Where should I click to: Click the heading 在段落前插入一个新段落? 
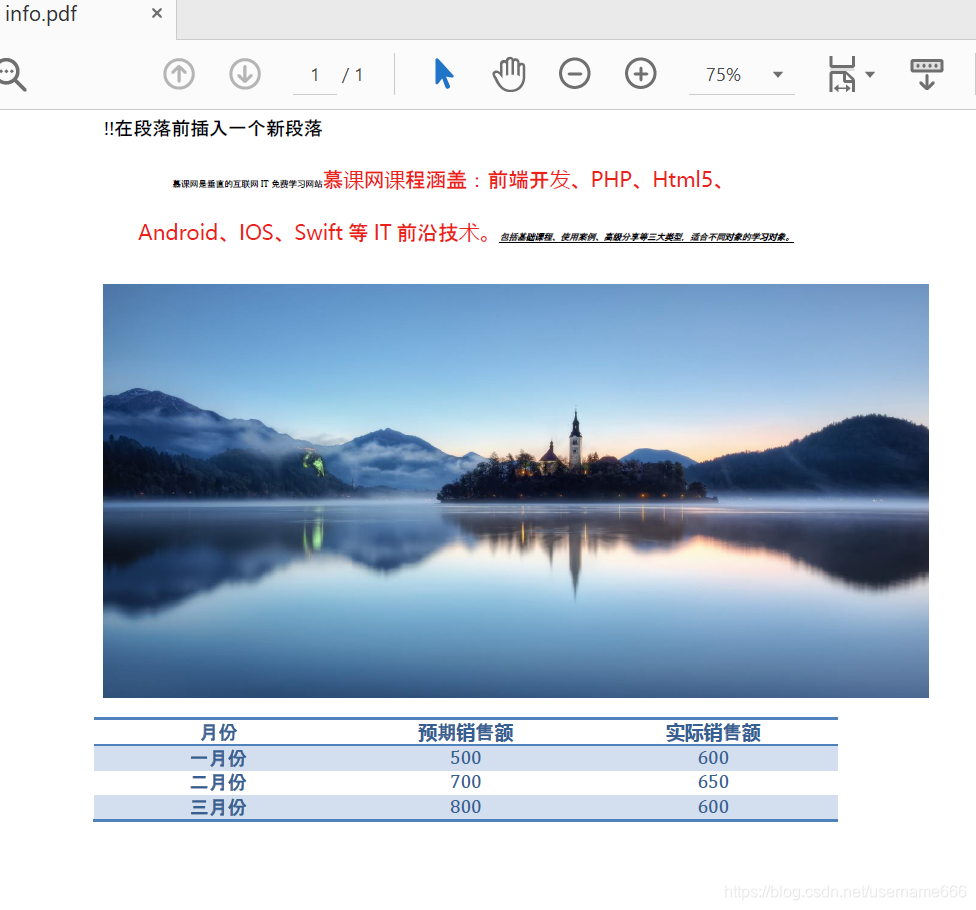coord(218,129)
